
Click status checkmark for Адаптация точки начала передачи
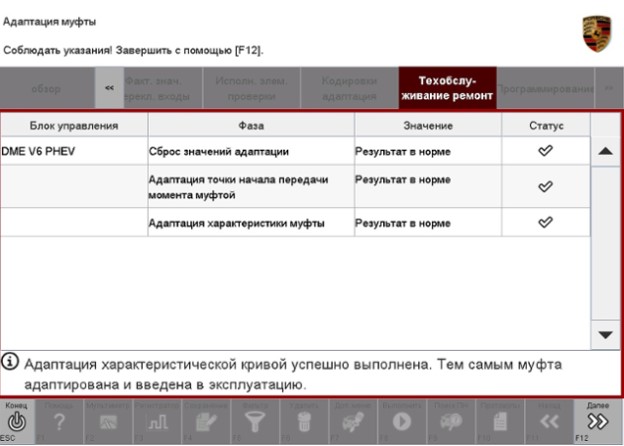[x=546, y=186]
